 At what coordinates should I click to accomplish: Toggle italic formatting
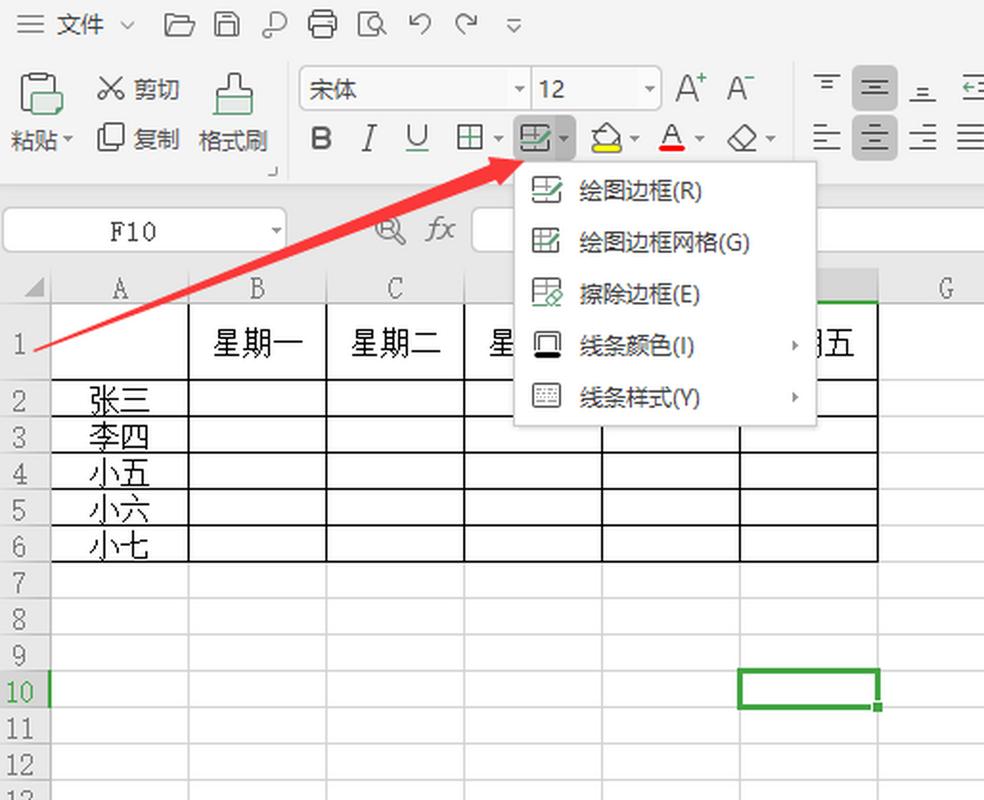click(369, 137)
